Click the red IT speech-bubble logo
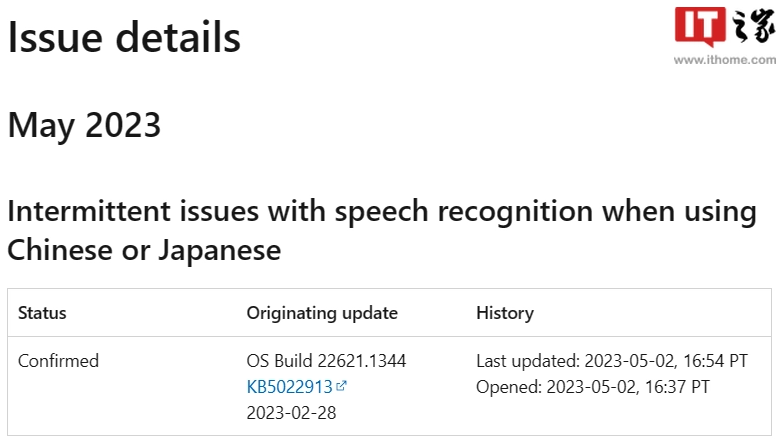 point(699,29)
